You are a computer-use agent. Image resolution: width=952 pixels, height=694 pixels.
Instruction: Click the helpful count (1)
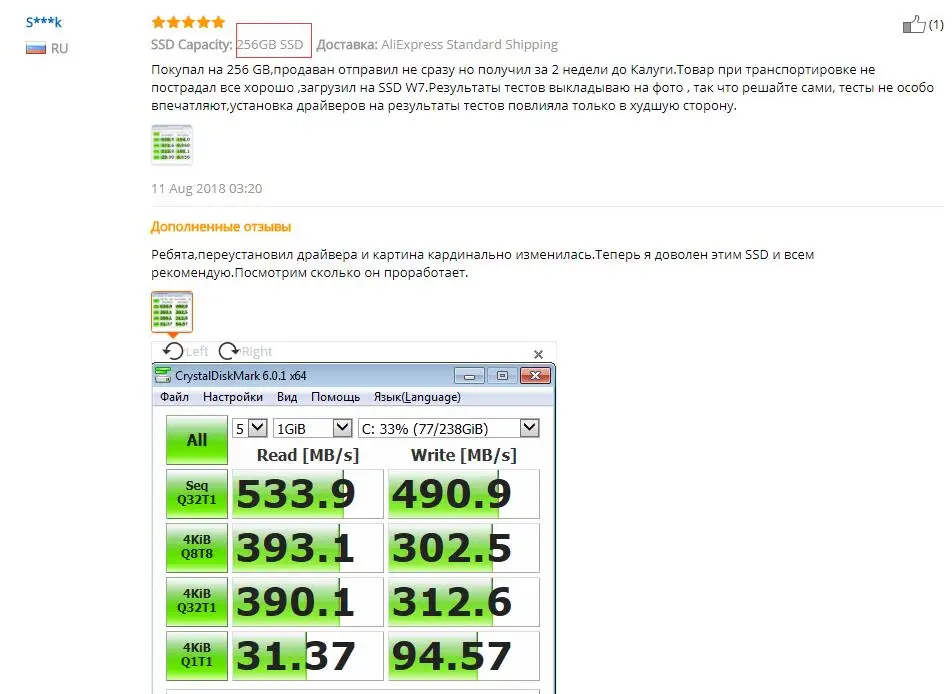(x=936, y=24)
